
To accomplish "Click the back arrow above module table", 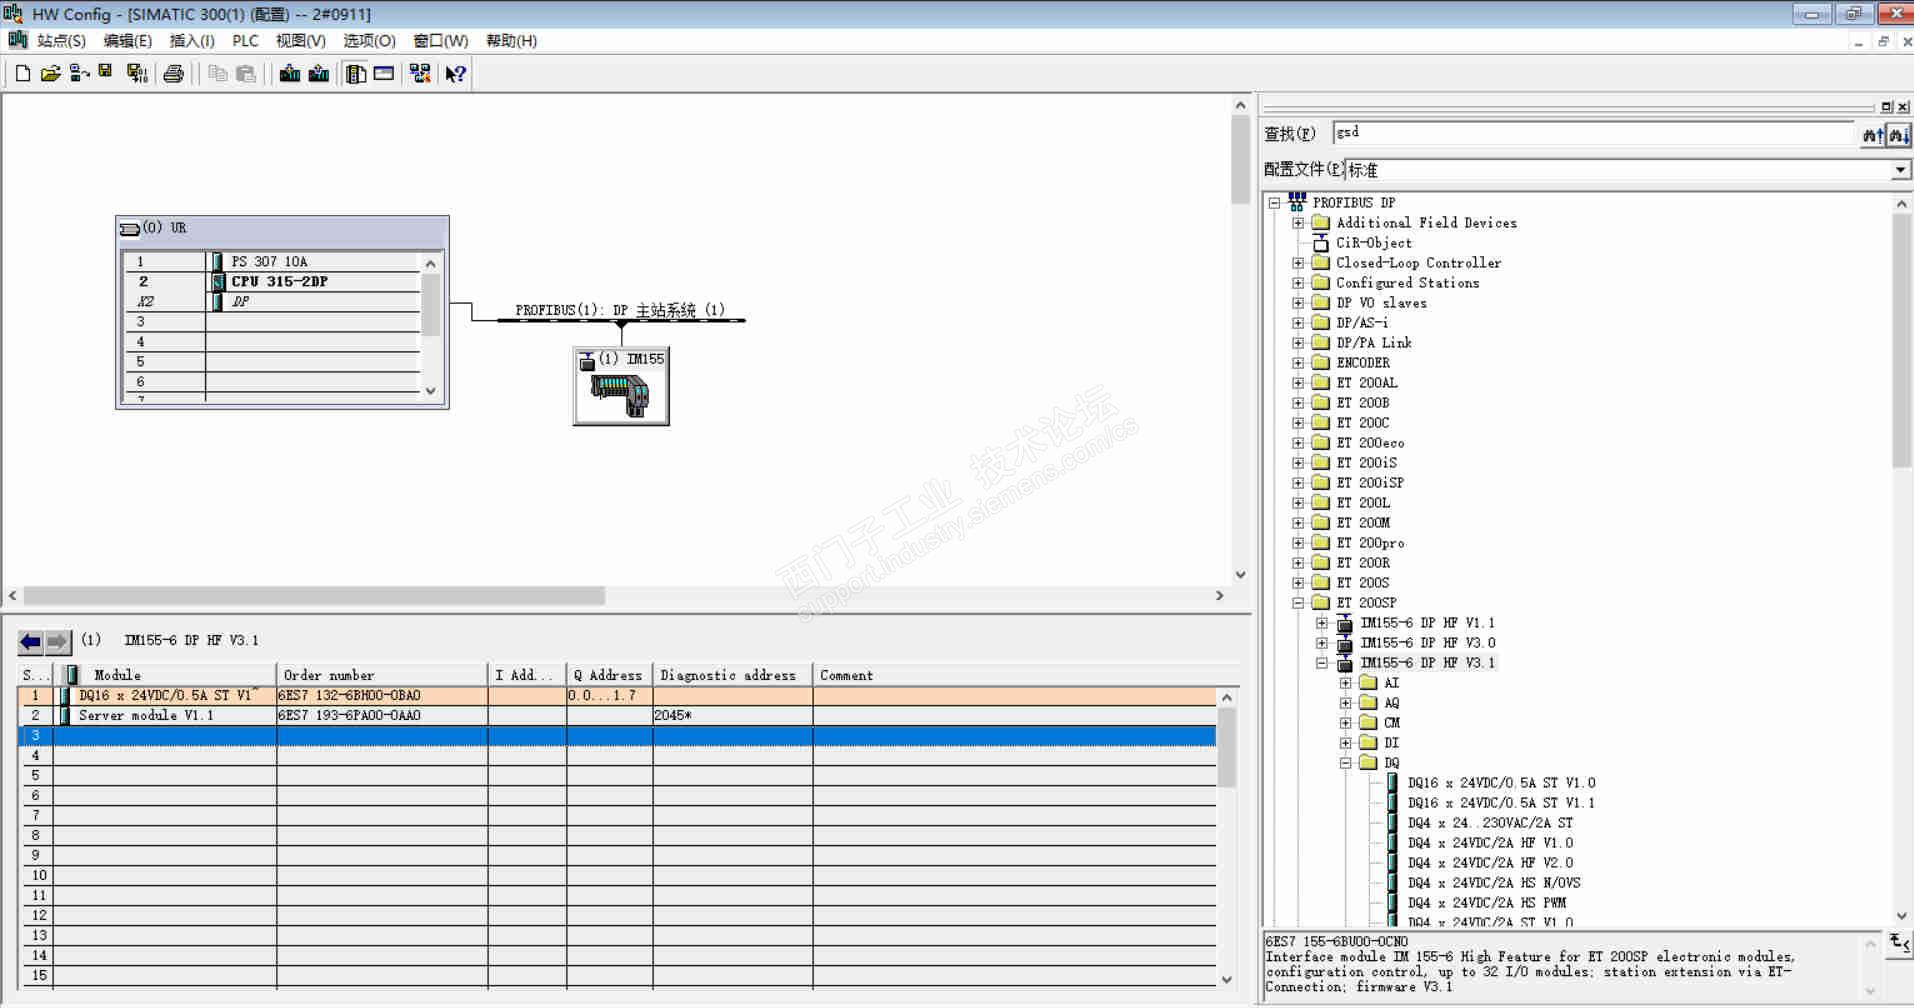I will (x=31, y=641).
